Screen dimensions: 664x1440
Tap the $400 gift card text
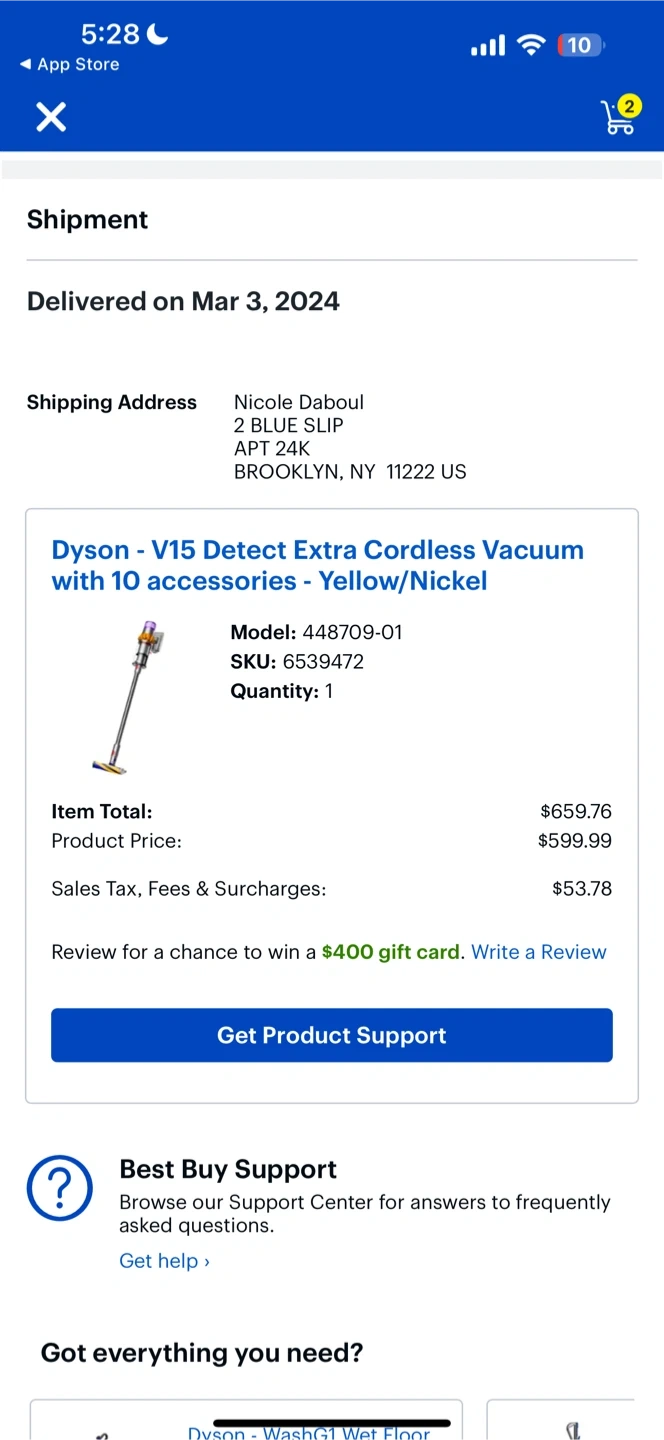391,952
